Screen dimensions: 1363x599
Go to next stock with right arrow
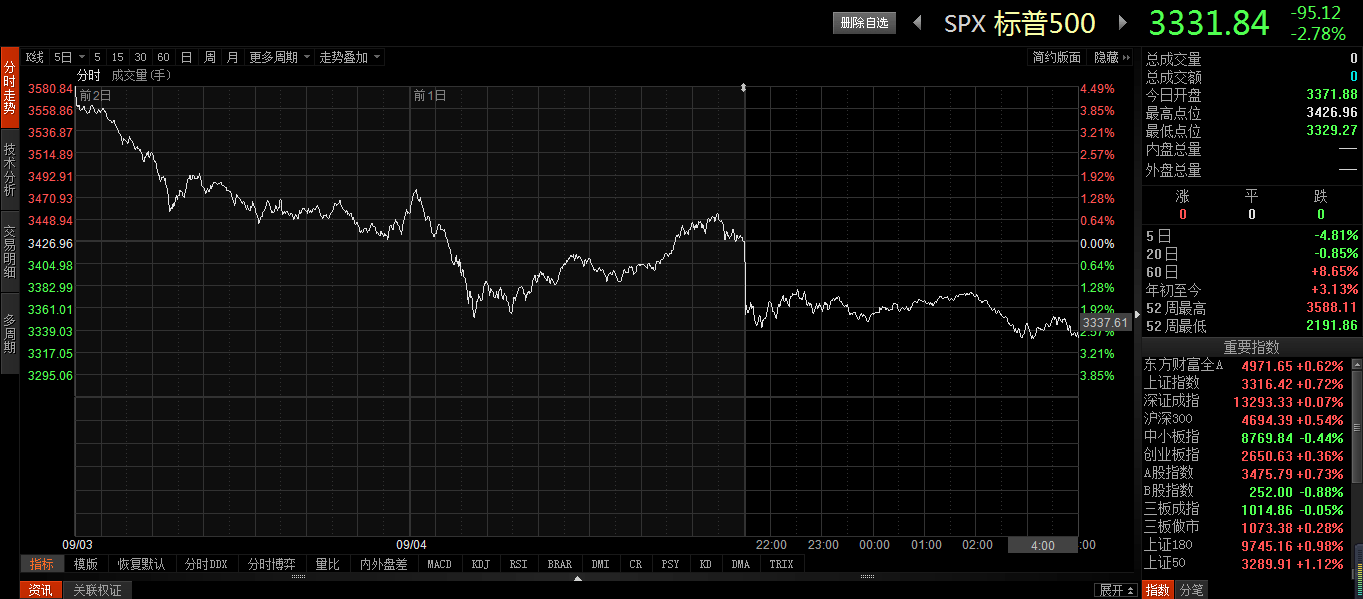pos(1122,22)
